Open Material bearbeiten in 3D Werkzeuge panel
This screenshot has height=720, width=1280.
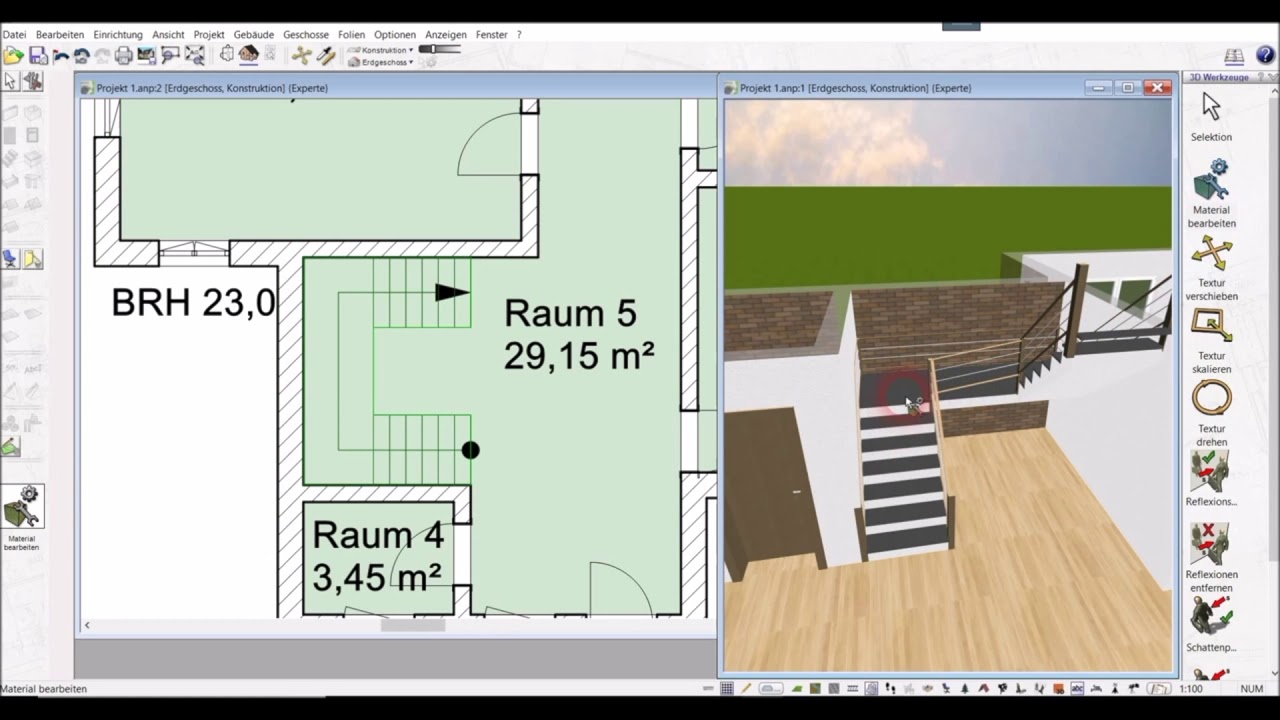1211,180
